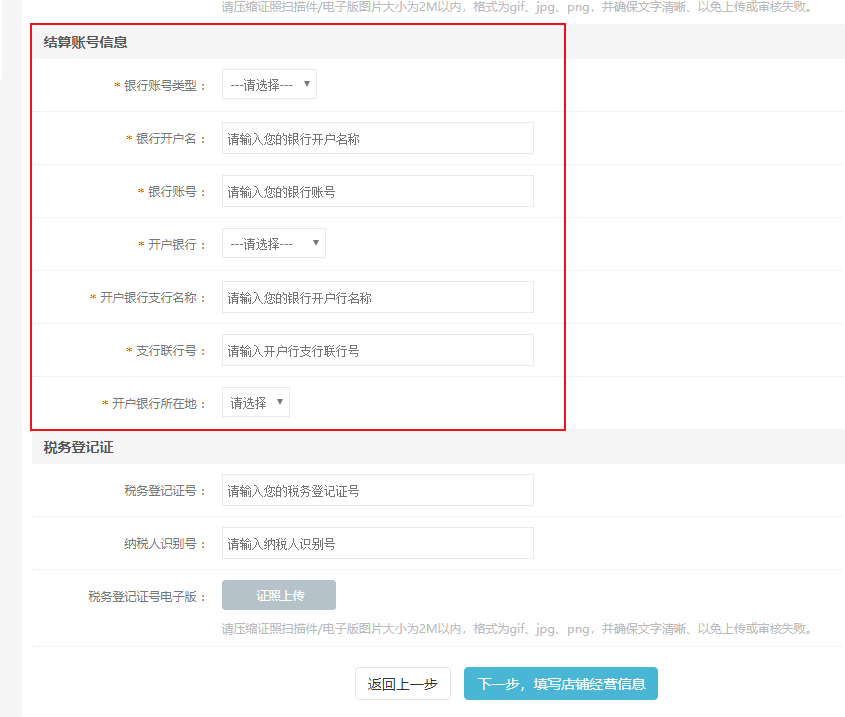Click the 纳税人识别号 field label
The height and width of the screenshot is (717, 845).
[165, 544]
